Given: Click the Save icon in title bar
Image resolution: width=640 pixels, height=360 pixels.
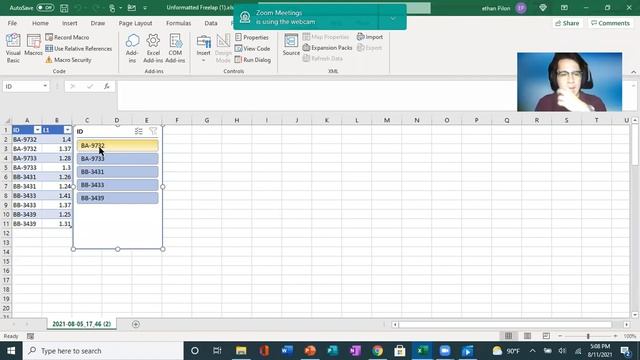Looking at the screenshot, I should click(x=64, y=8).
